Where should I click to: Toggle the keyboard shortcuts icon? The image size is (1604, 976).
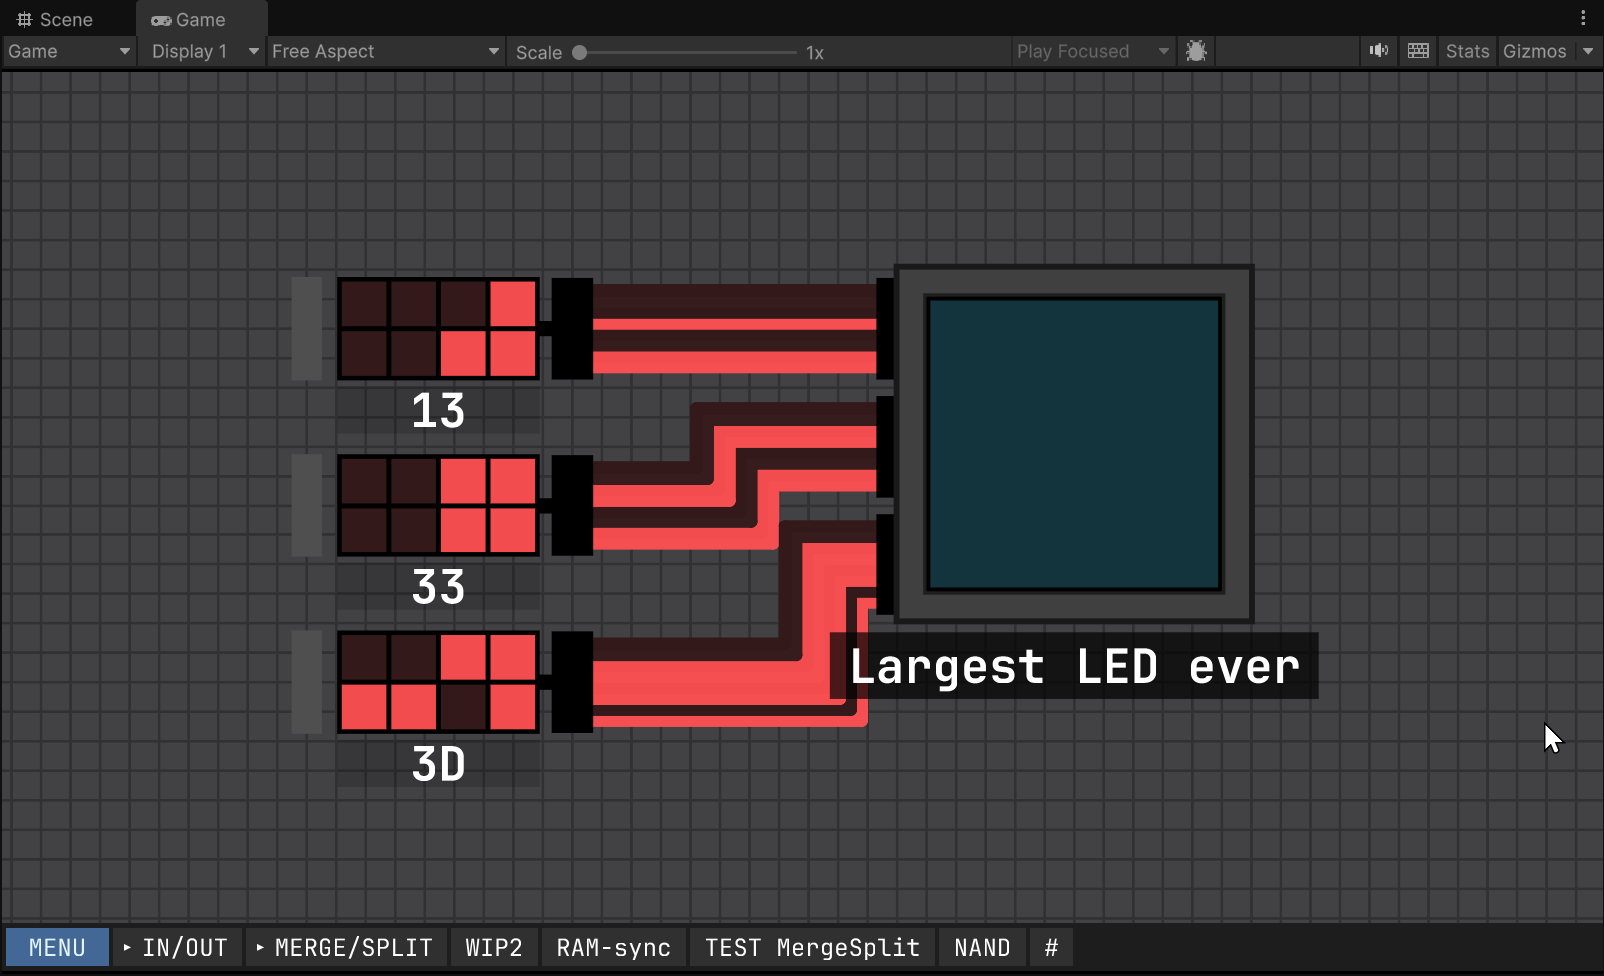[1418, 51]
